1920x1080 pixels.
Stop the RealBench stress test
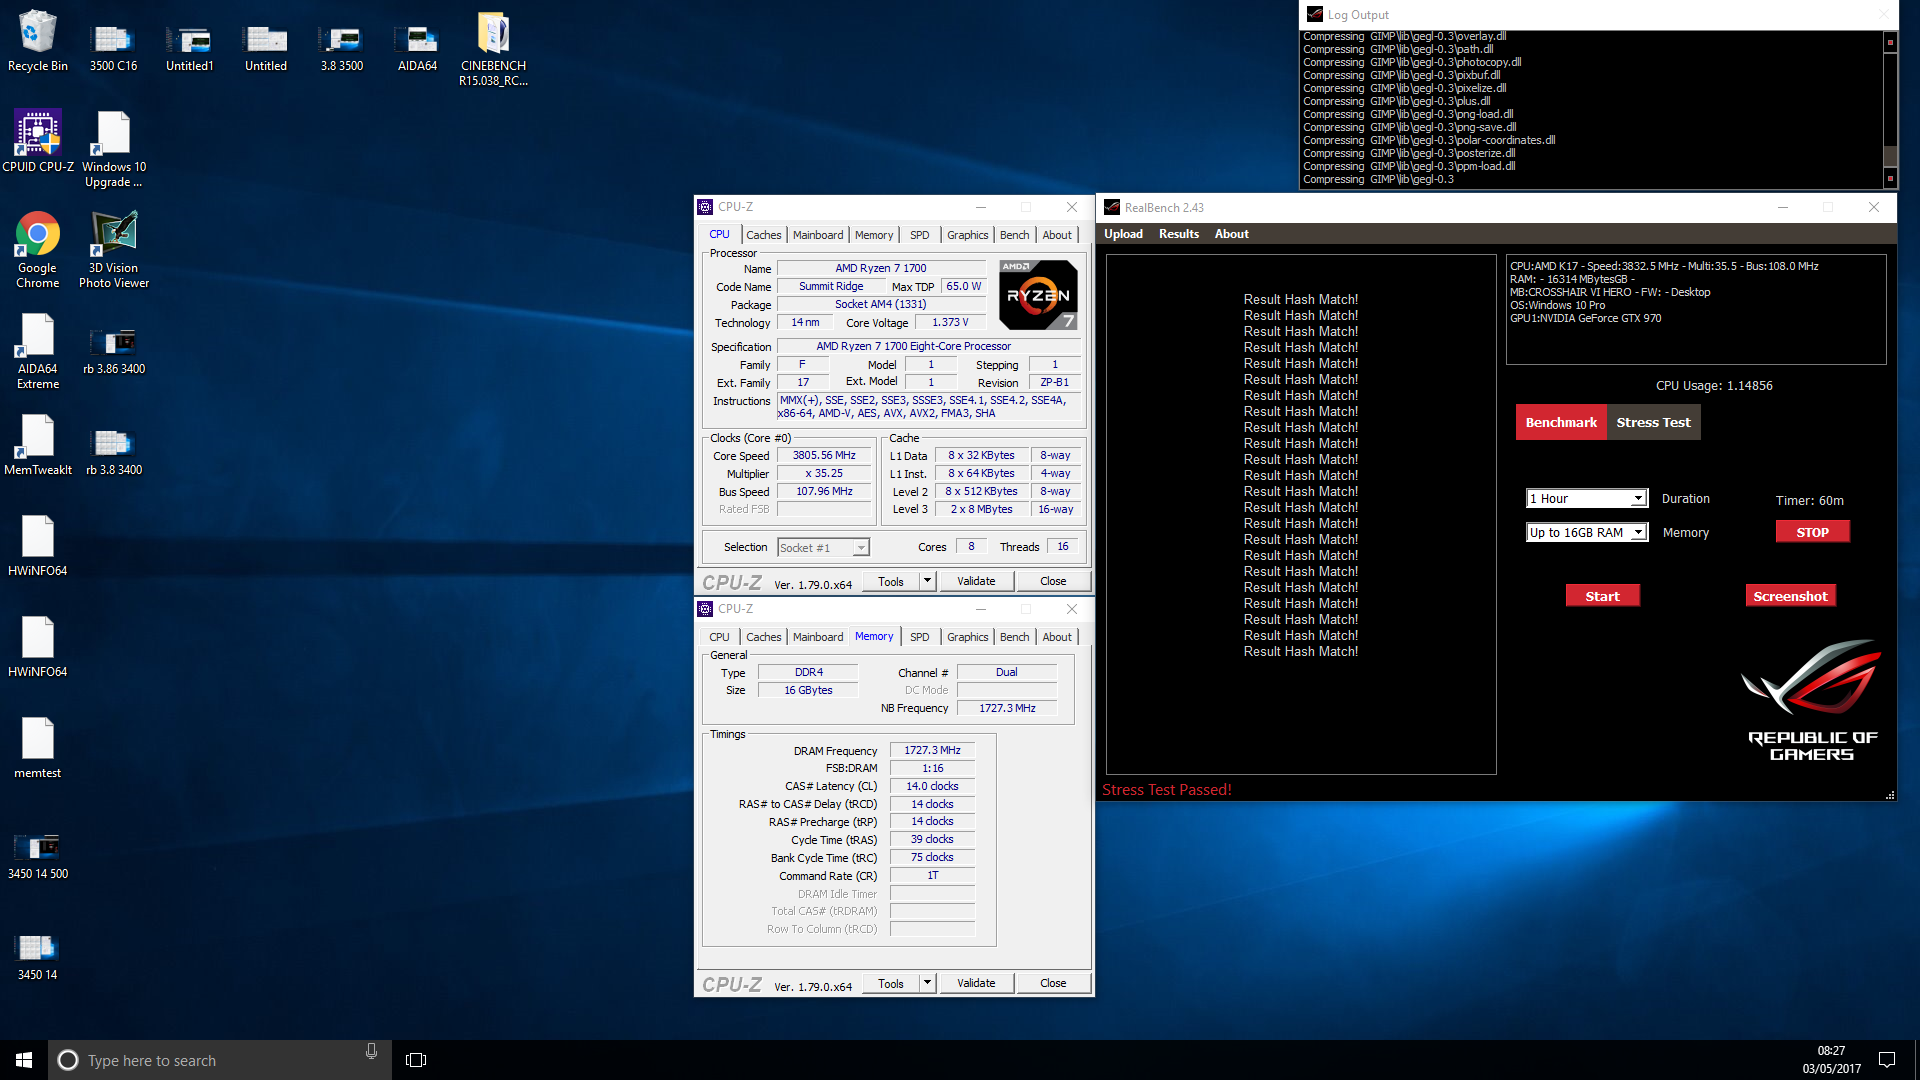[1812, 532]
